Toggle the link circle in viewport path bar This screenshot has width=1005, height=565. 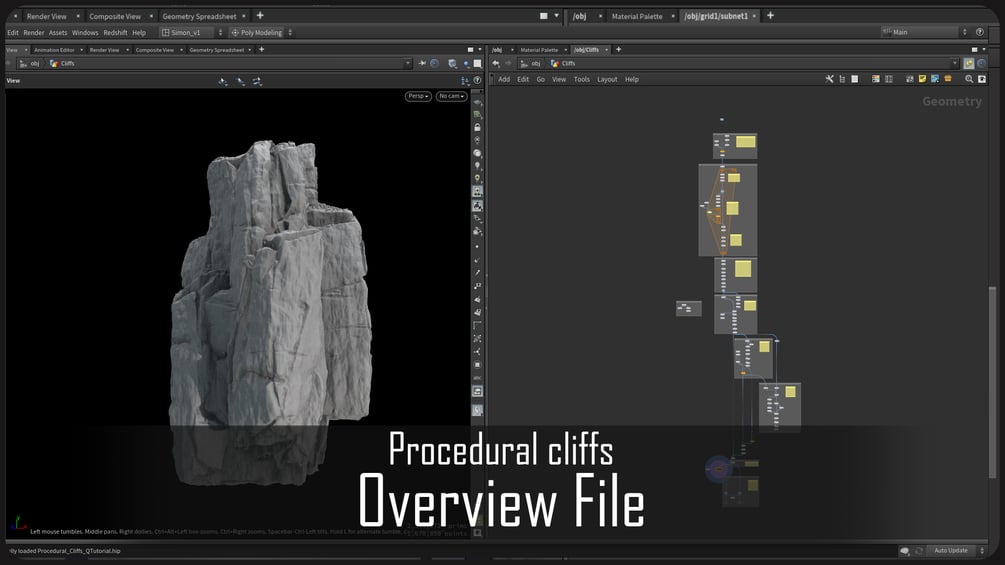435,63
